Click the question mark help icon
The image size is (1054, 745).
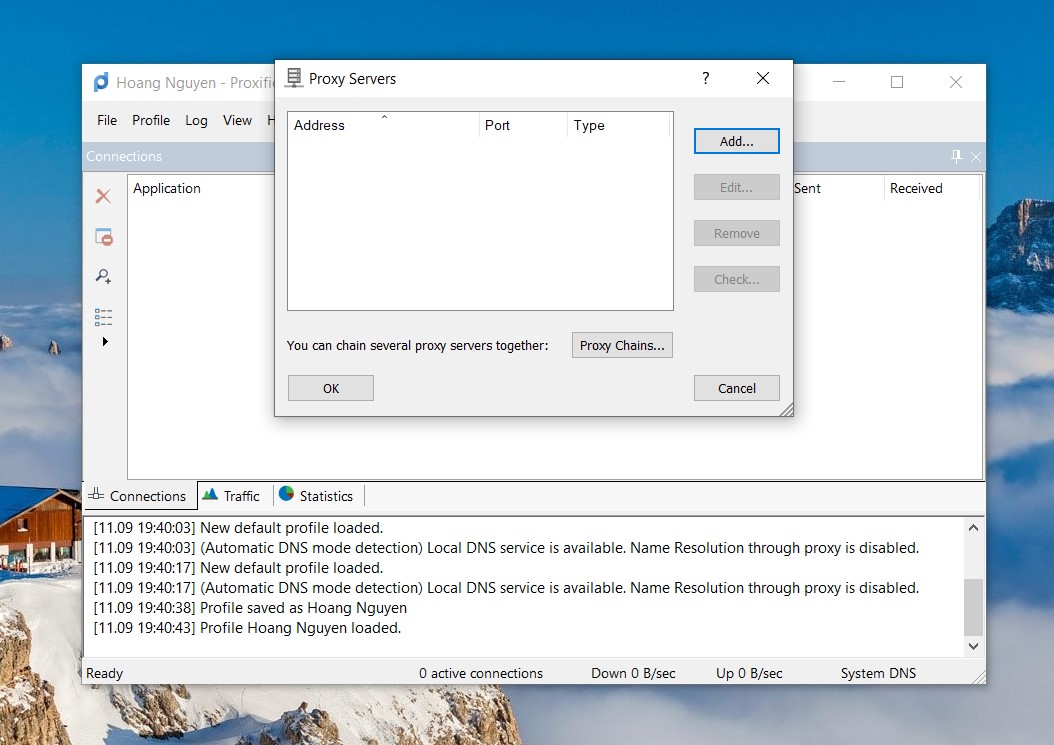706,78
